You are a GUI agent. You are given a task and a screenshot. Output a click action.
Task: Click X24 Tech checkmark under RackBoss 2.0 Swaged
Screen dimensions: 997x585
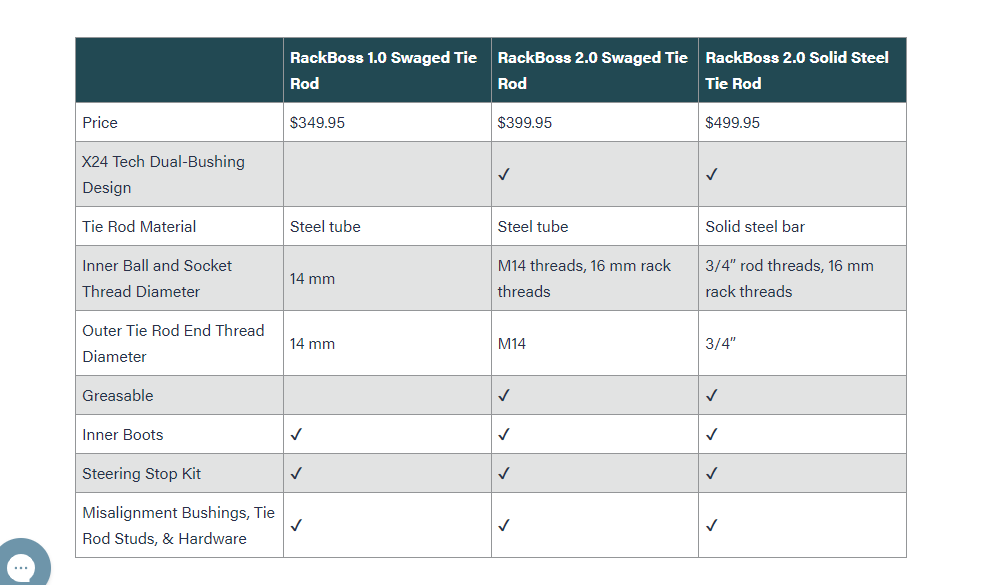504,174
